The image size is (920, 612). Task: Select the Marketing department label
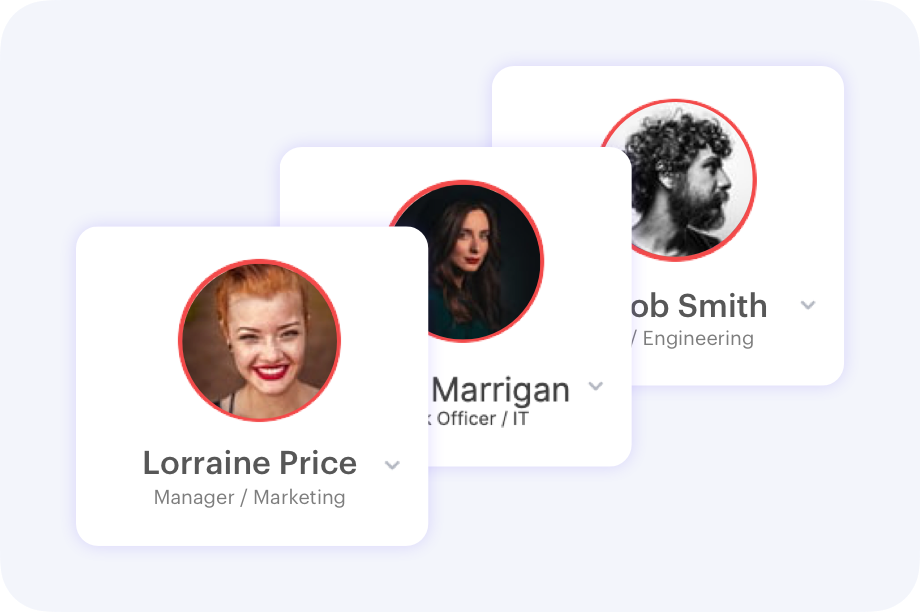299,498
